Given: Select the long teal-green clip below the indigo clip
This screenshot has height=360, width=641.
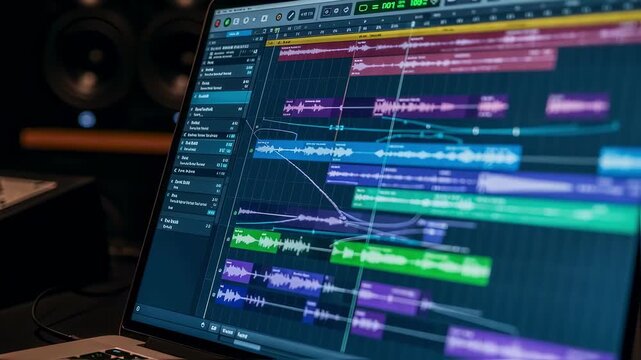Looking at the screenshot, I should (496, 209).
